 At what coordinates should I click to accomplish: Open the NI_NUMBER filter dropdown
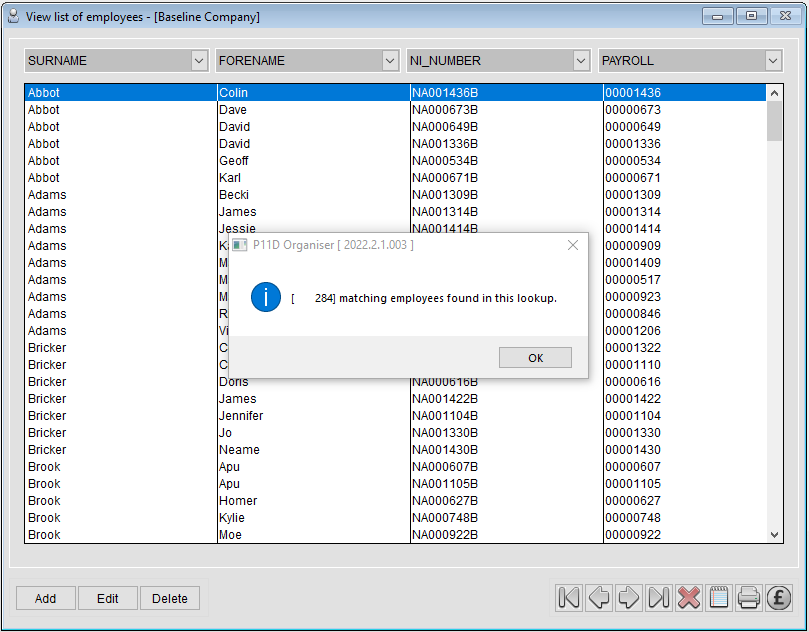click(581, 60)
